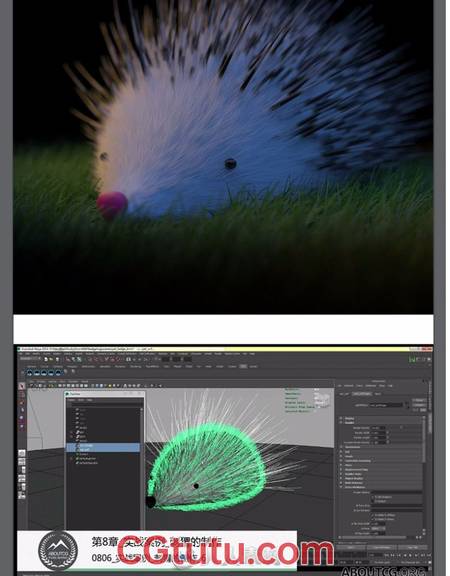Select the upper highlighted row in Outliner
This screenshot has width=450, height=576.
[103, 445]
